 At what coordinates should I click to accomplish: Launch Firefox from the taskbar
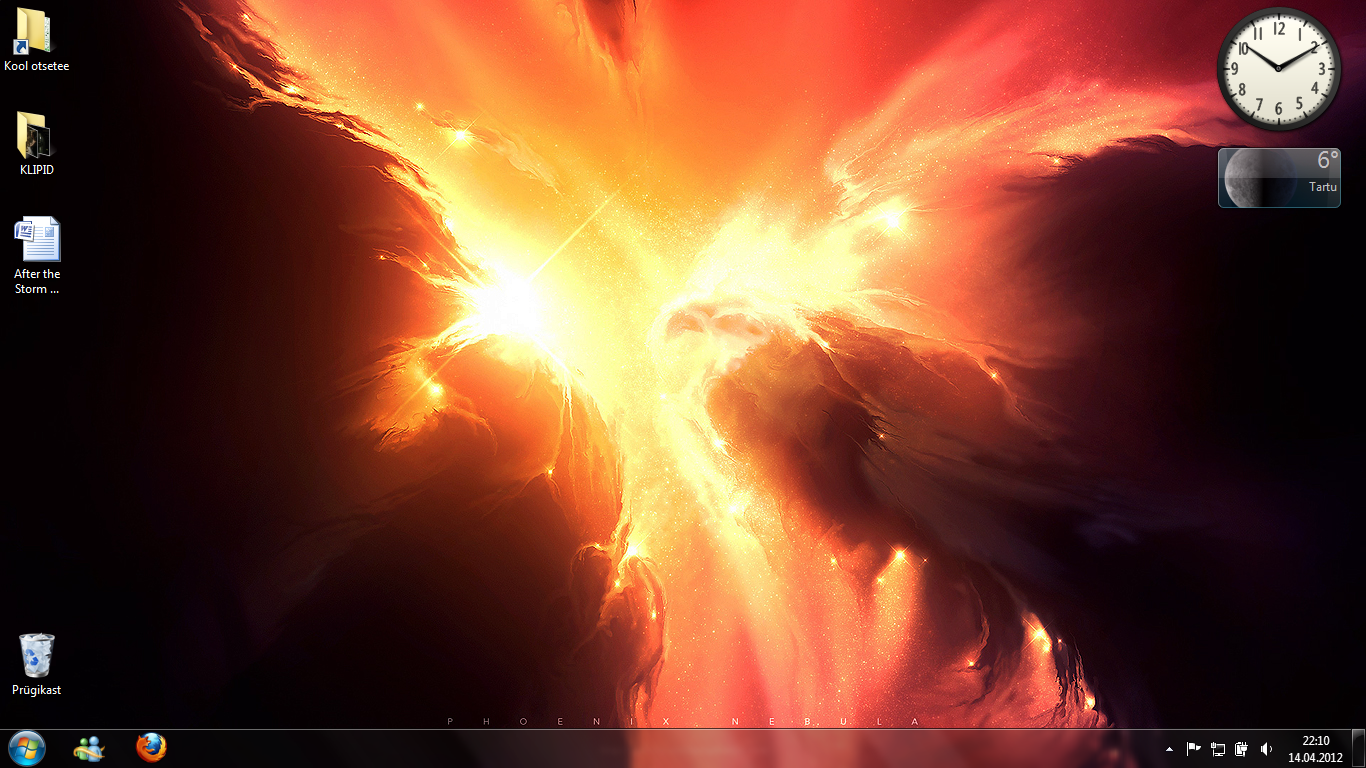click(151, 748)
